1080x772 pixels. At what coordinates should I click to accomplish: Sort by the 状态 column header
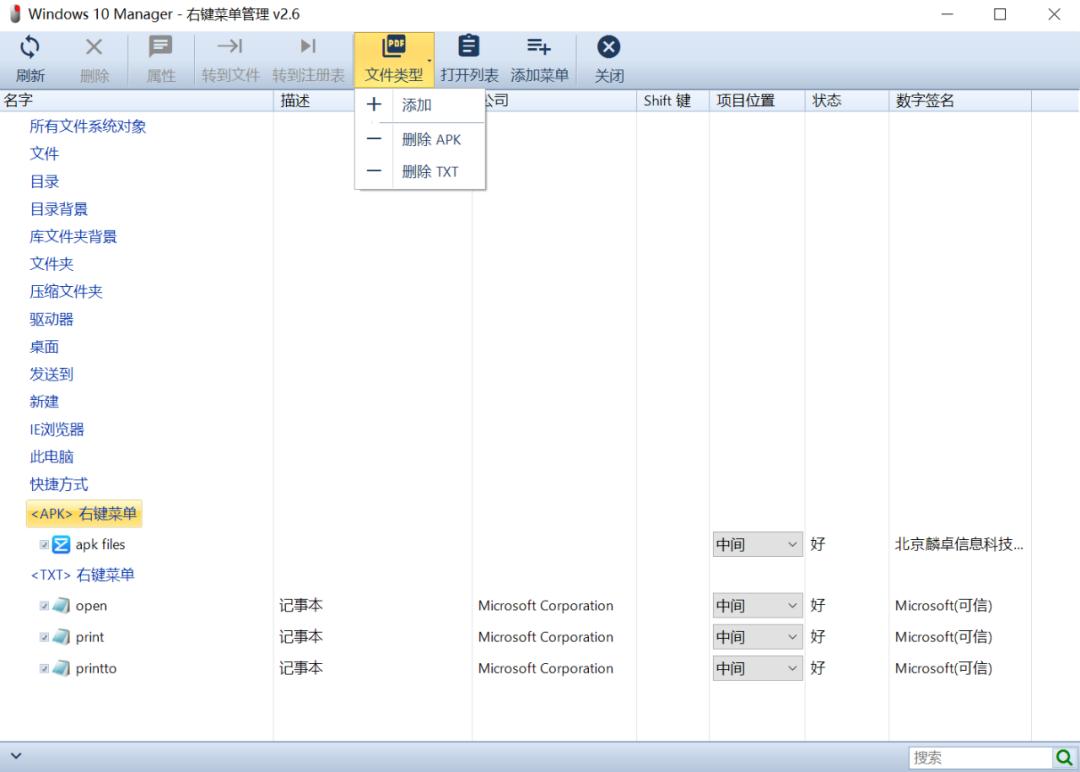pos(847,101)
